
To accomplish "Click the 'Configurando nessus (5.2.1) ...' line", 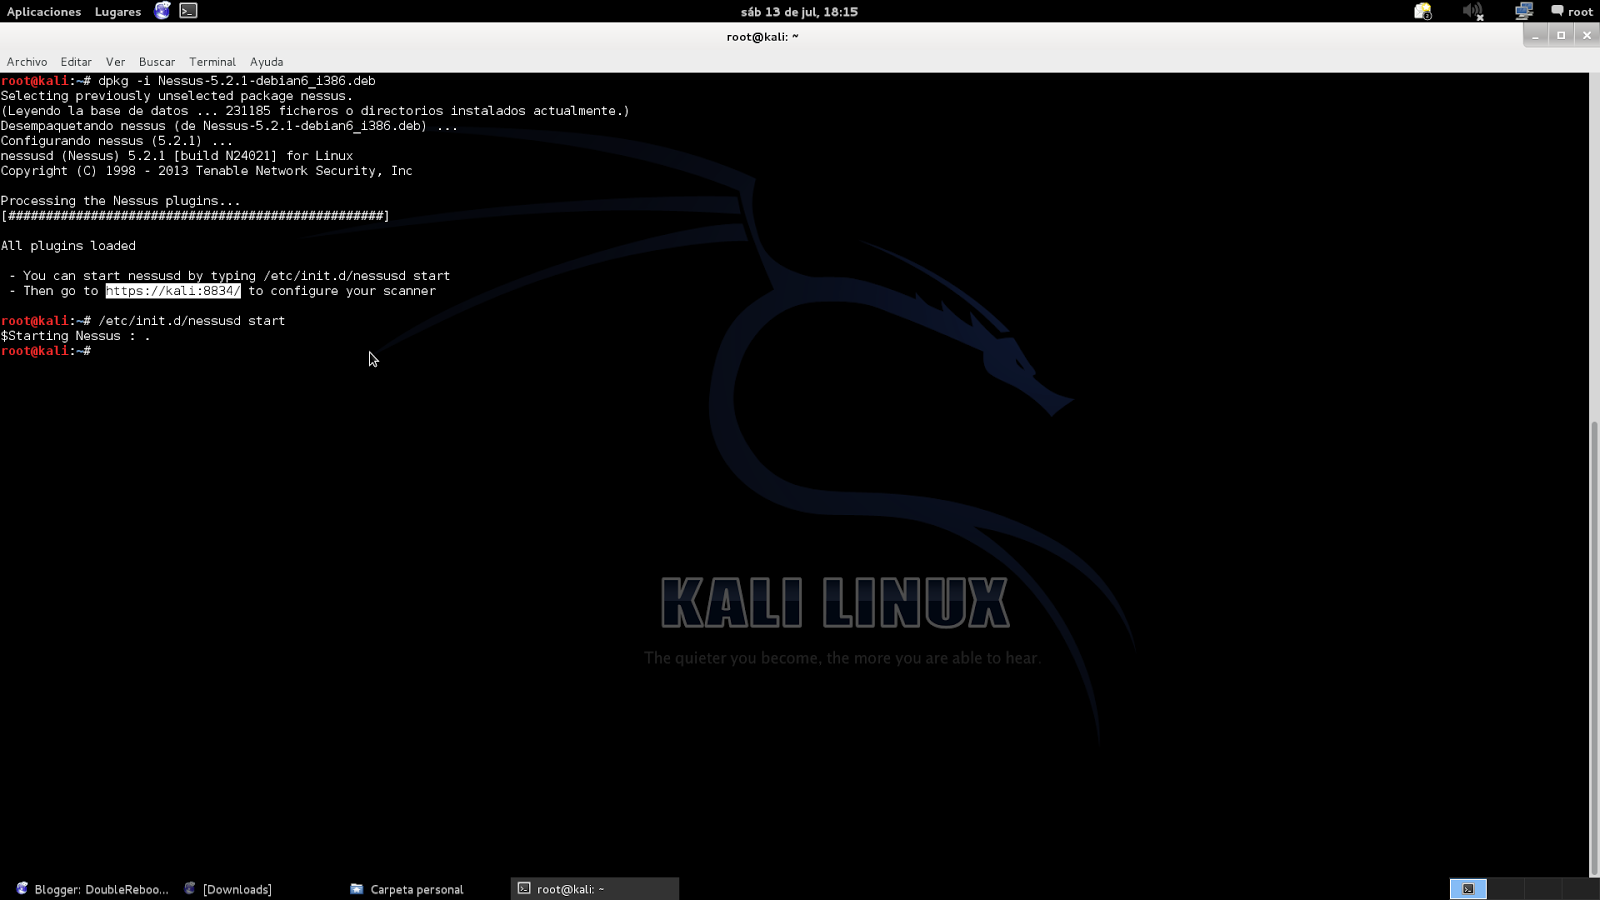I will click(x=117, y=141).
